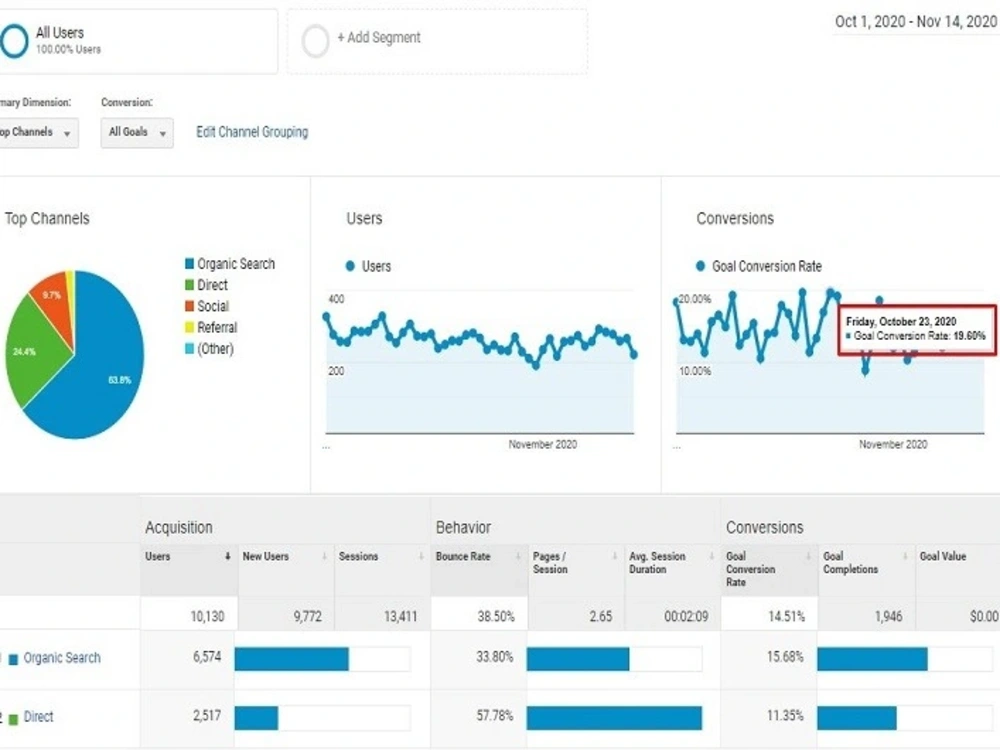Click the 2.65 pages per session value

click(601, 616)
